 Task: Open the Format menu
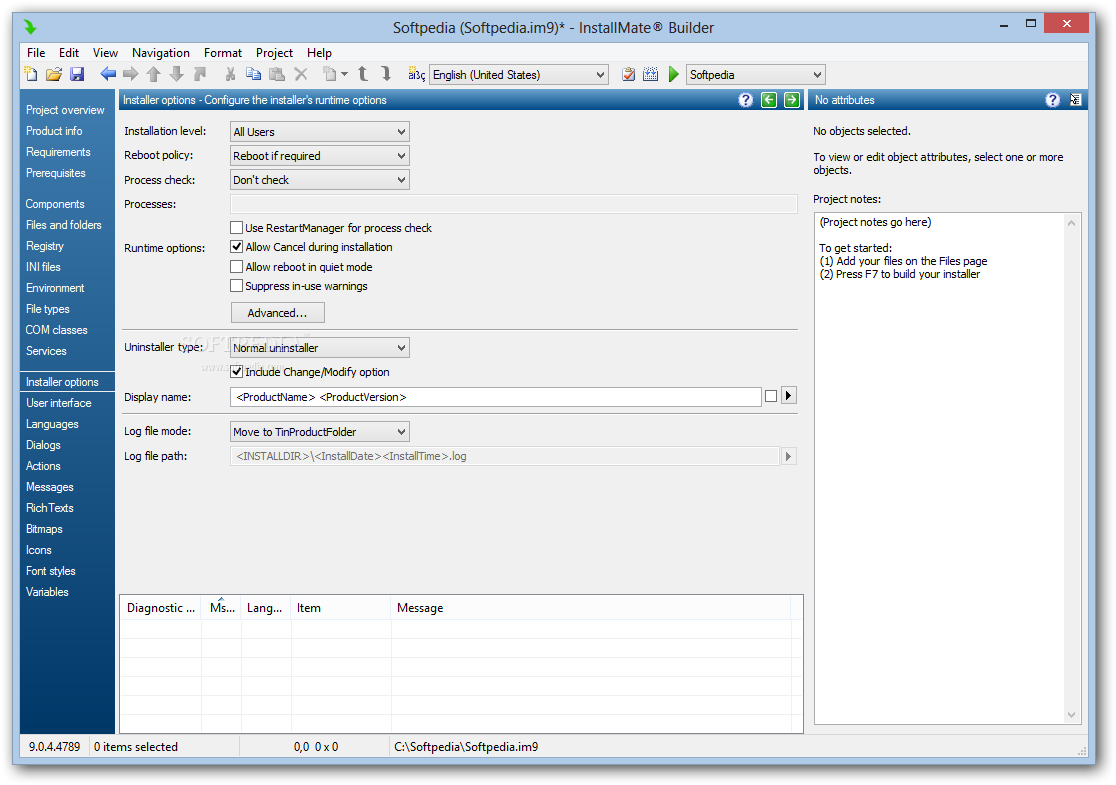tap(223, 53)
